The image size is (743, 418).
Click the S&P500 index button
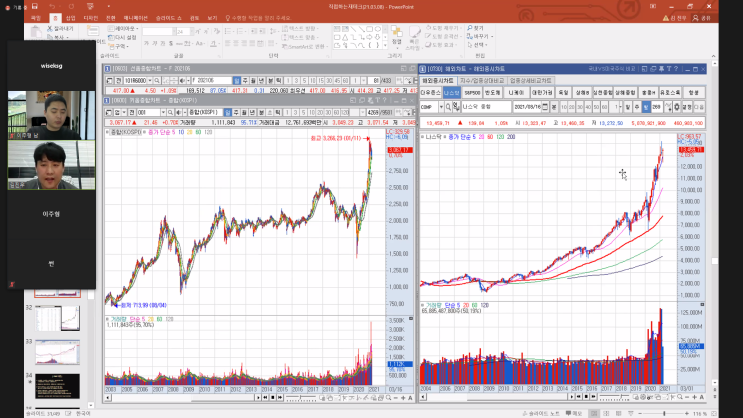(472, 93)
